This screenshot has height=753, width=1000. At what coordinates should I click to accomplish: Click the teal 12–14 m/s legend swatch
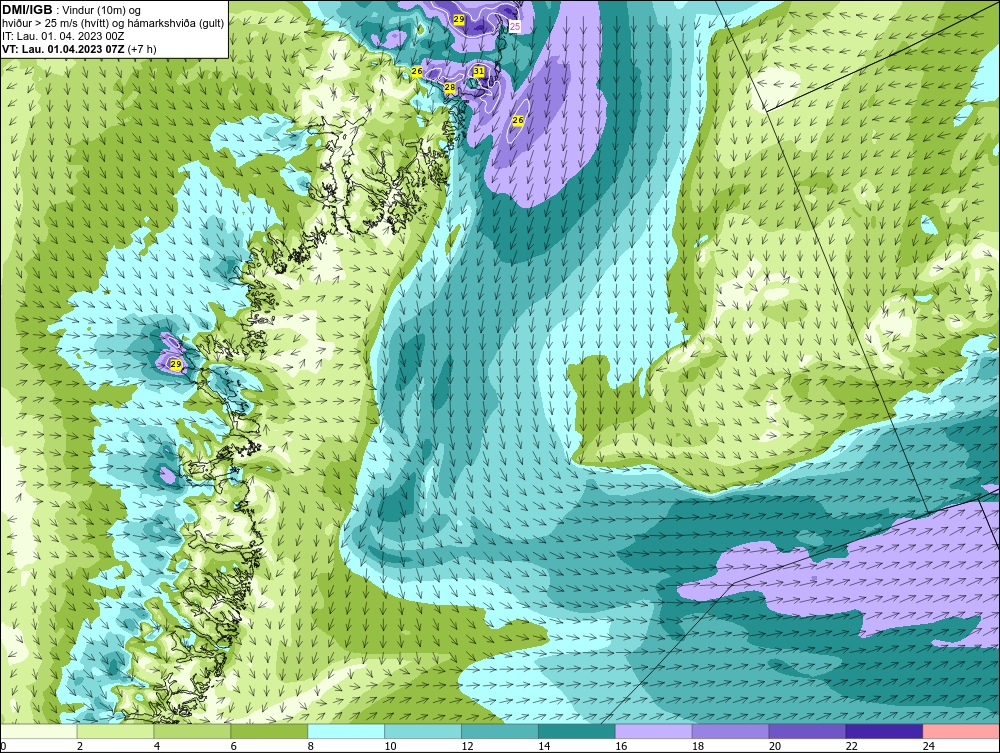coord(500,731)
